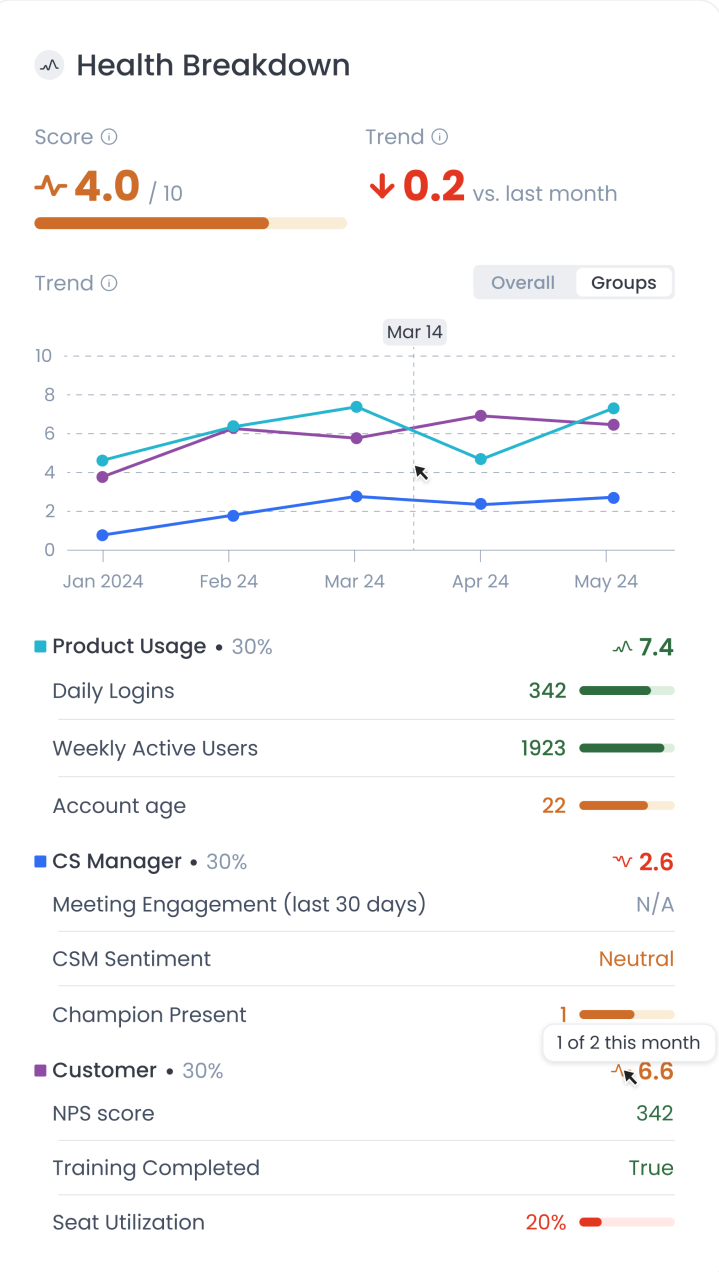This screenshot has width=719, height=1272.
Task: Click the blue CS Manager legend square
Action: [40, 861]
